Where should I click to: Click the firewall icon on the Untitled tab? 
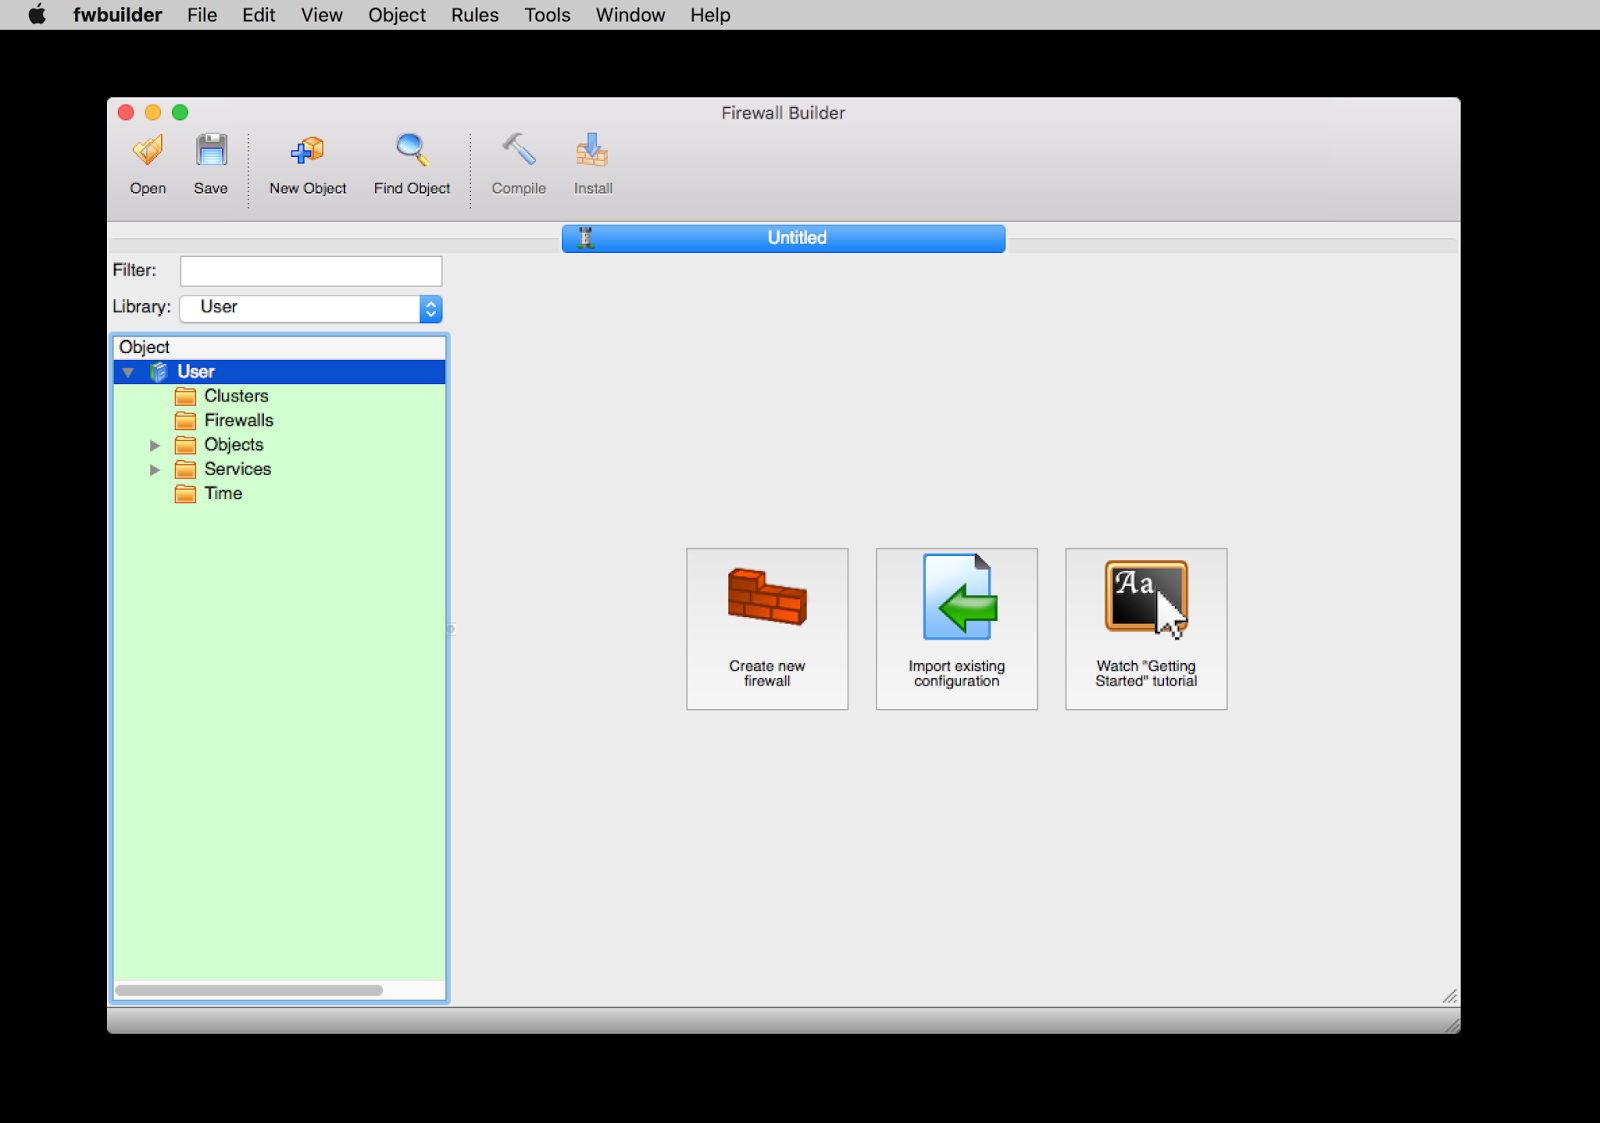[584, 238]
